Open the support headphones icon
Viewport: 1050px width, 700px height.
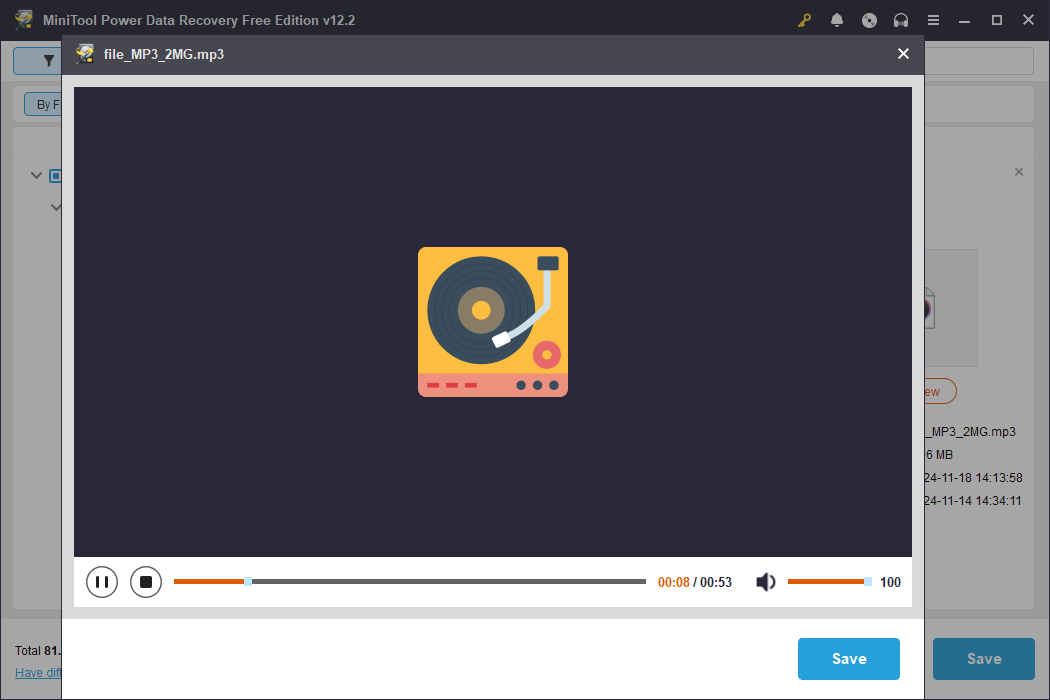[901, 20]
